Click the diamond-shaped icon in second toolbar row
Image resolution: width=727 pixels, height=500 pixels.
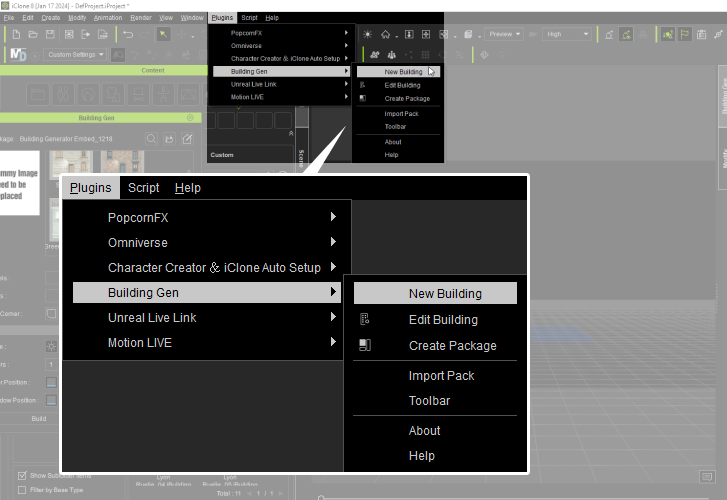tap(484, 55)
